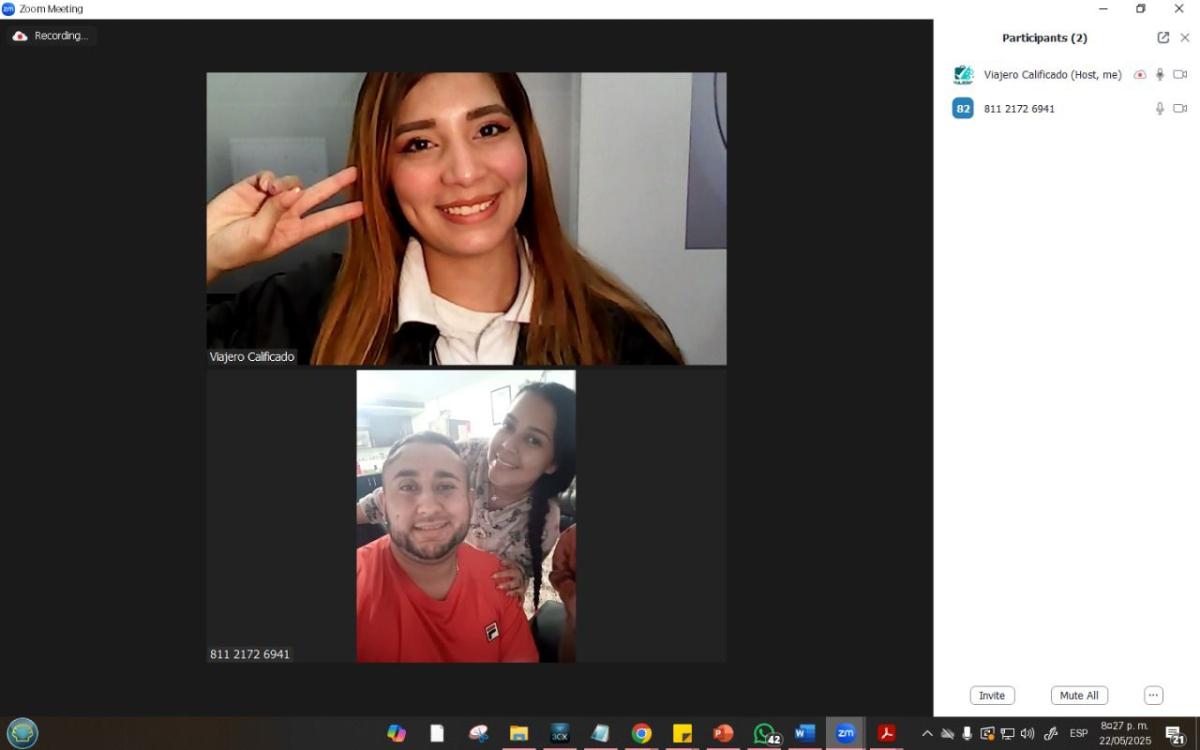Image resolution: width=1200 pixels, height=750 pixels.
Task: Select the 811 2172 6941 video tile
Action: [x=466, y=516]
